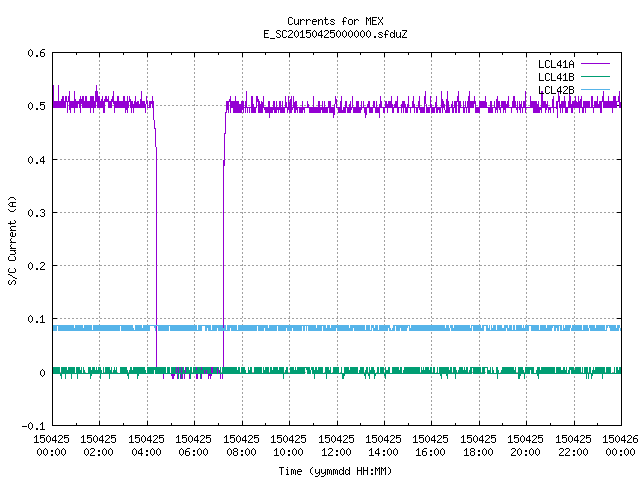Click the 150425 16:00 time tick label
This screenshot has height=480, width=640.
coord(431,445)
